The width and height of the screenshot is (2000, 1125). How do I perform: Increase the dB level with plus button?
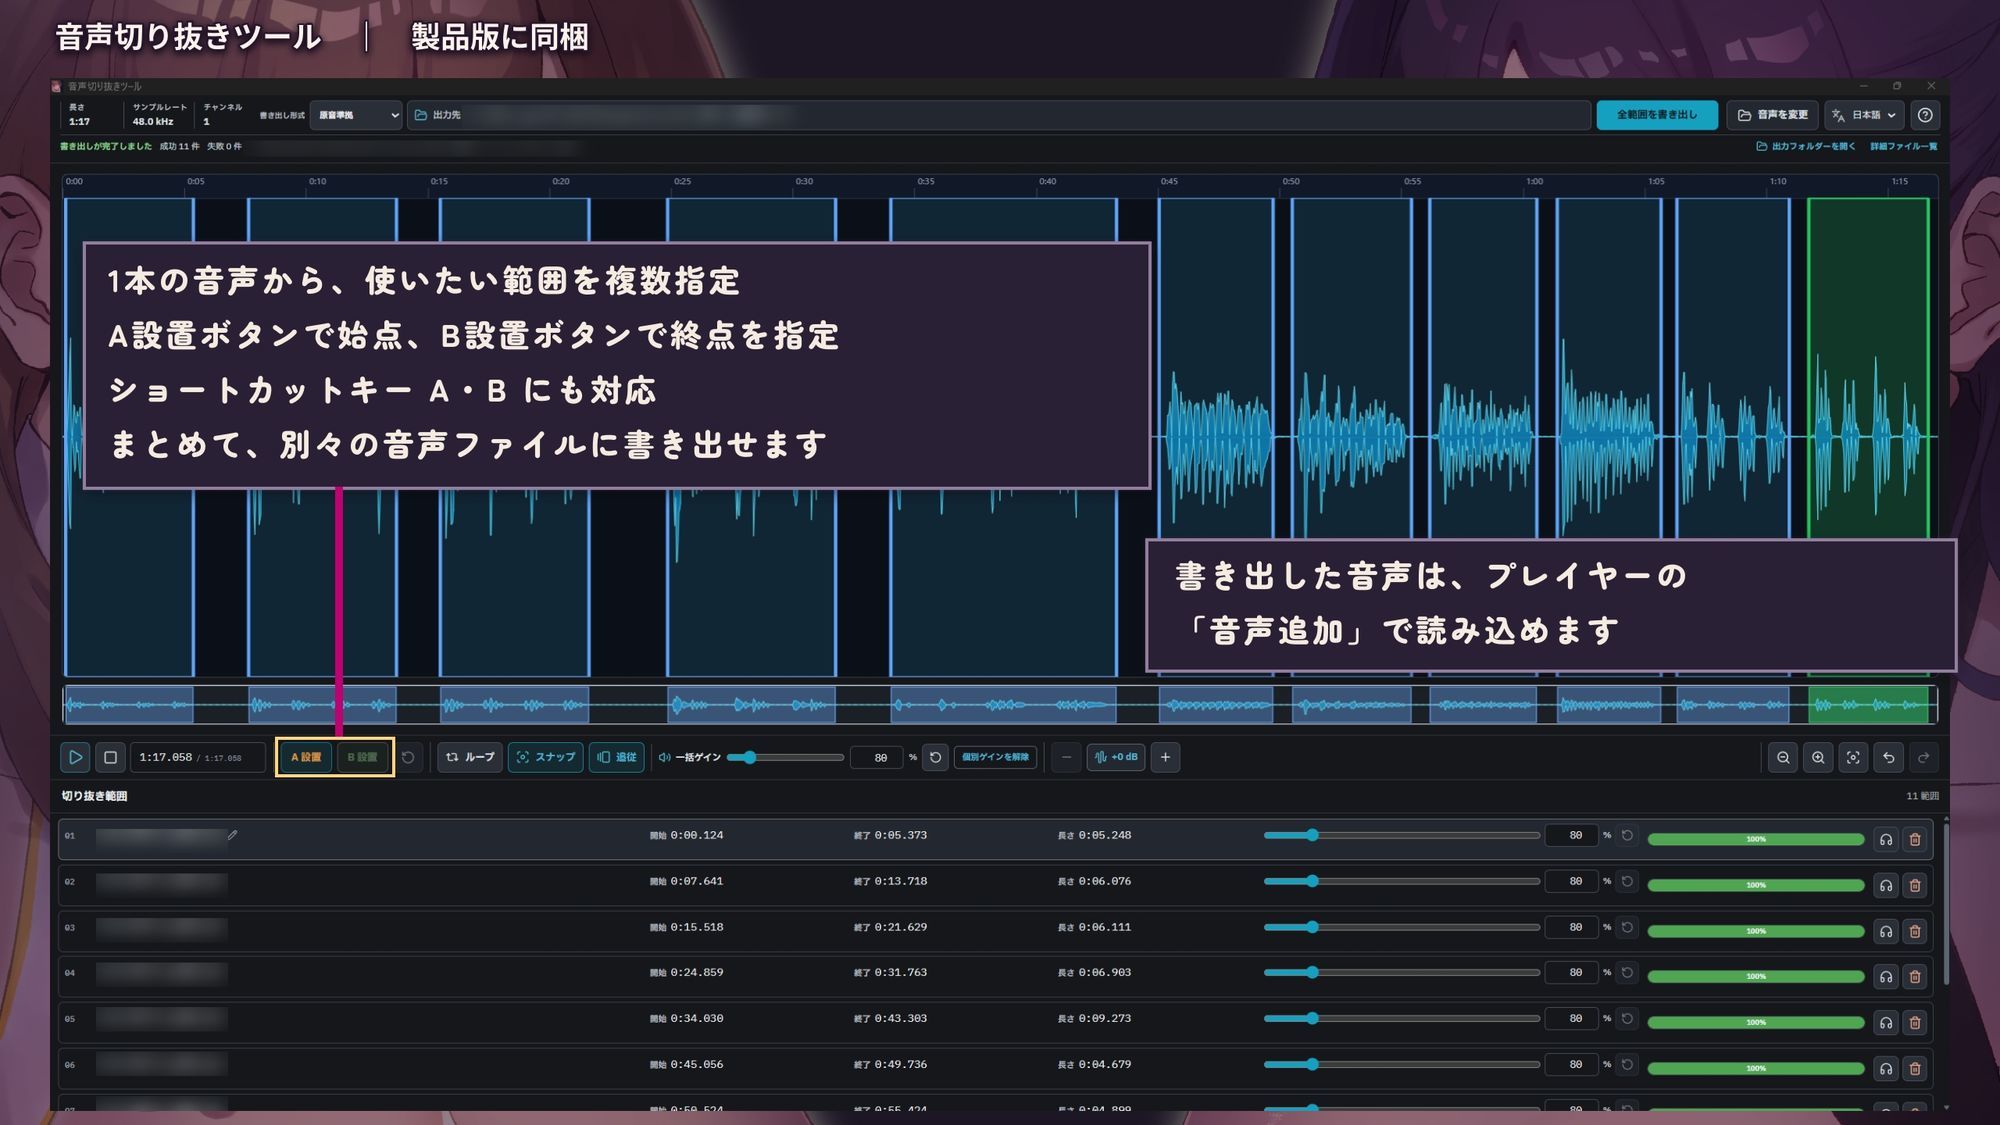[1165, 757]
